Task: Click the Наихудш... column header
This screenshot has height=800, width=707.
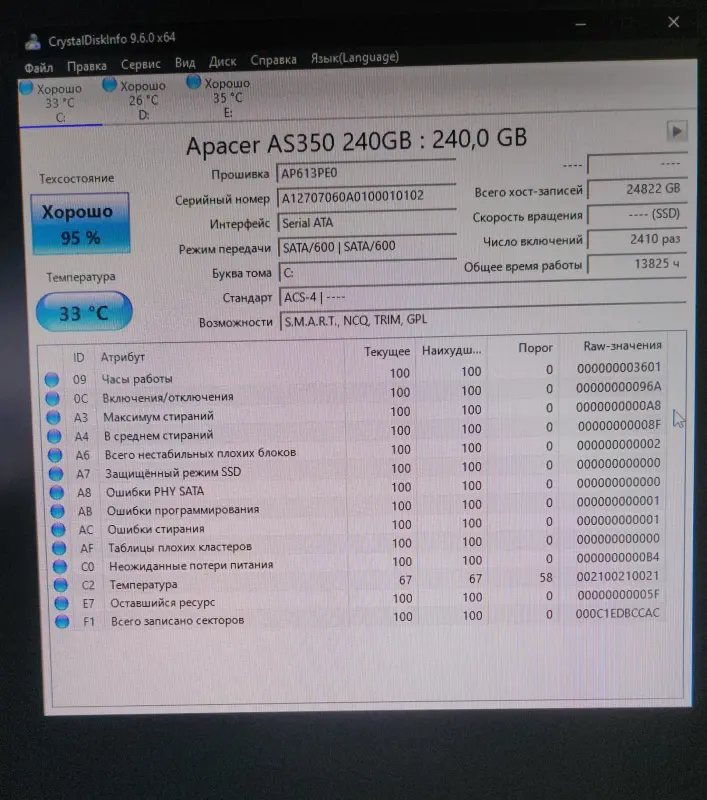Action: [451, 350]
